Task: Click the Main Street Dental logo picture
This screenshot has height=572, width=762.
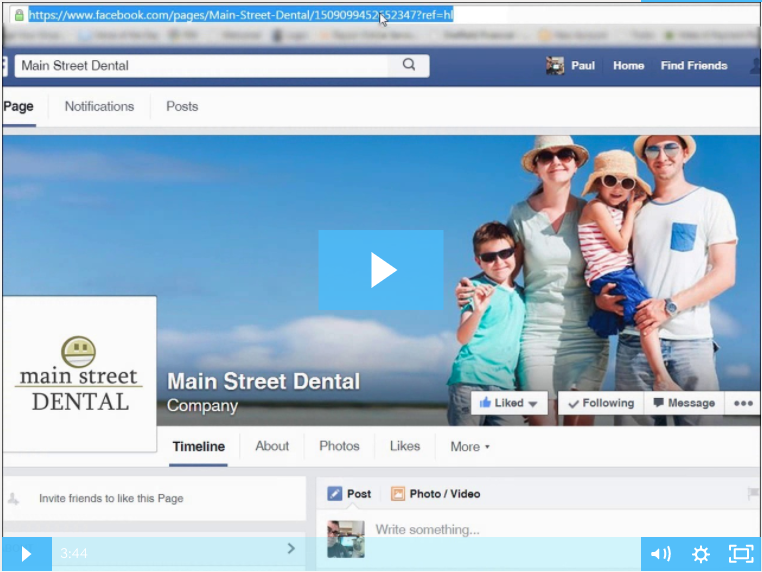Action: (x=79, y=374)
